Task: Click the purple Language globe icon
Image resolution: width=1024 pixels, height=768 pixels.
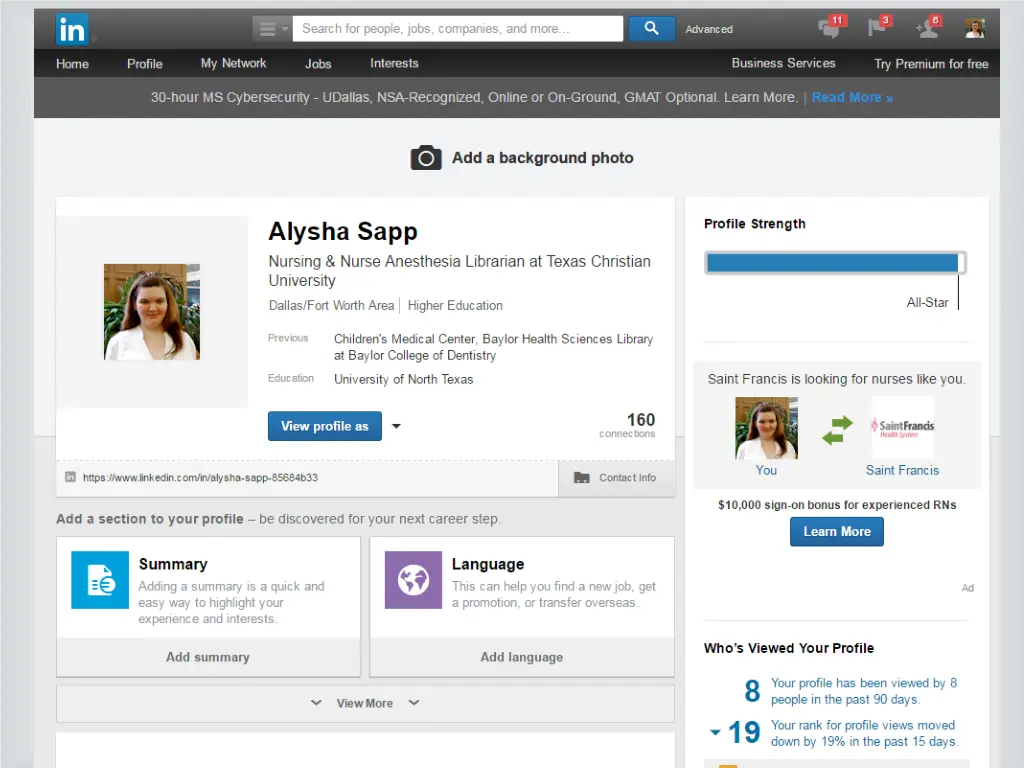Action: pyautogui.click(x=413, y=580)
